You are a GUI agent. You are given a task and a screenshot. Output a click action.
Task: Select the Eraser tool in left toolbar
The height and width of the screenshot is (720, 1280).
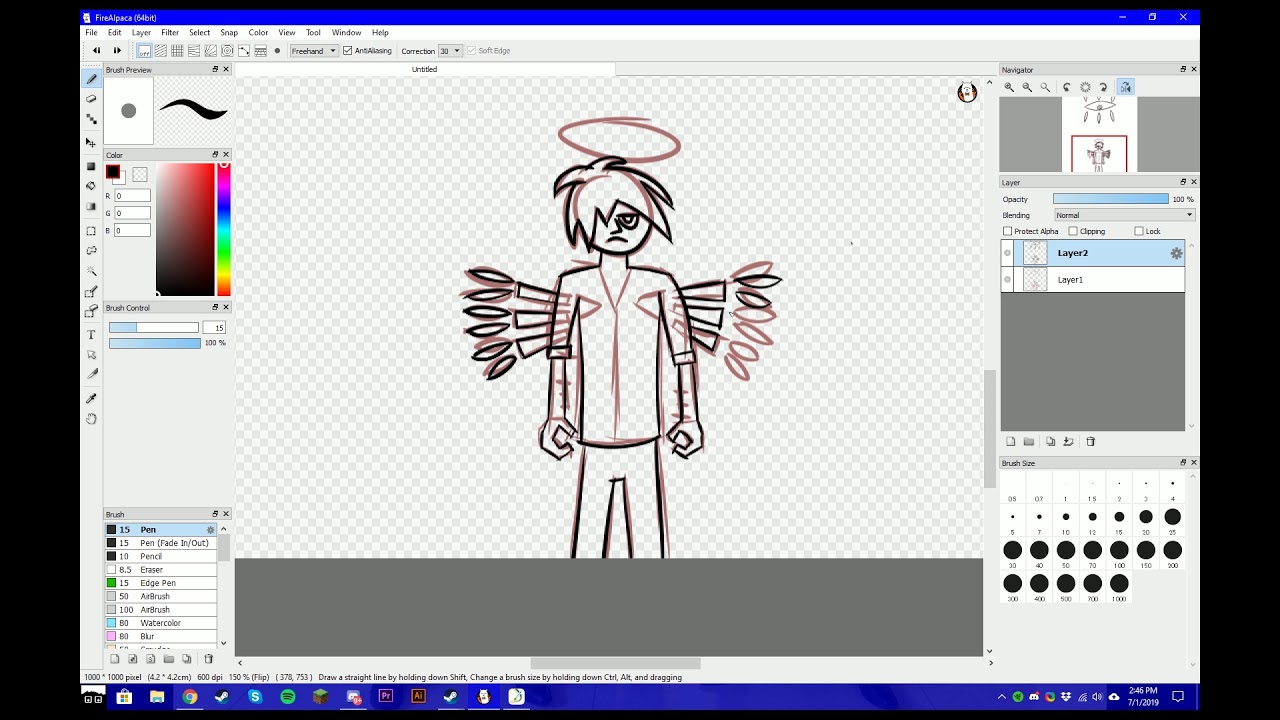[91, 98]
